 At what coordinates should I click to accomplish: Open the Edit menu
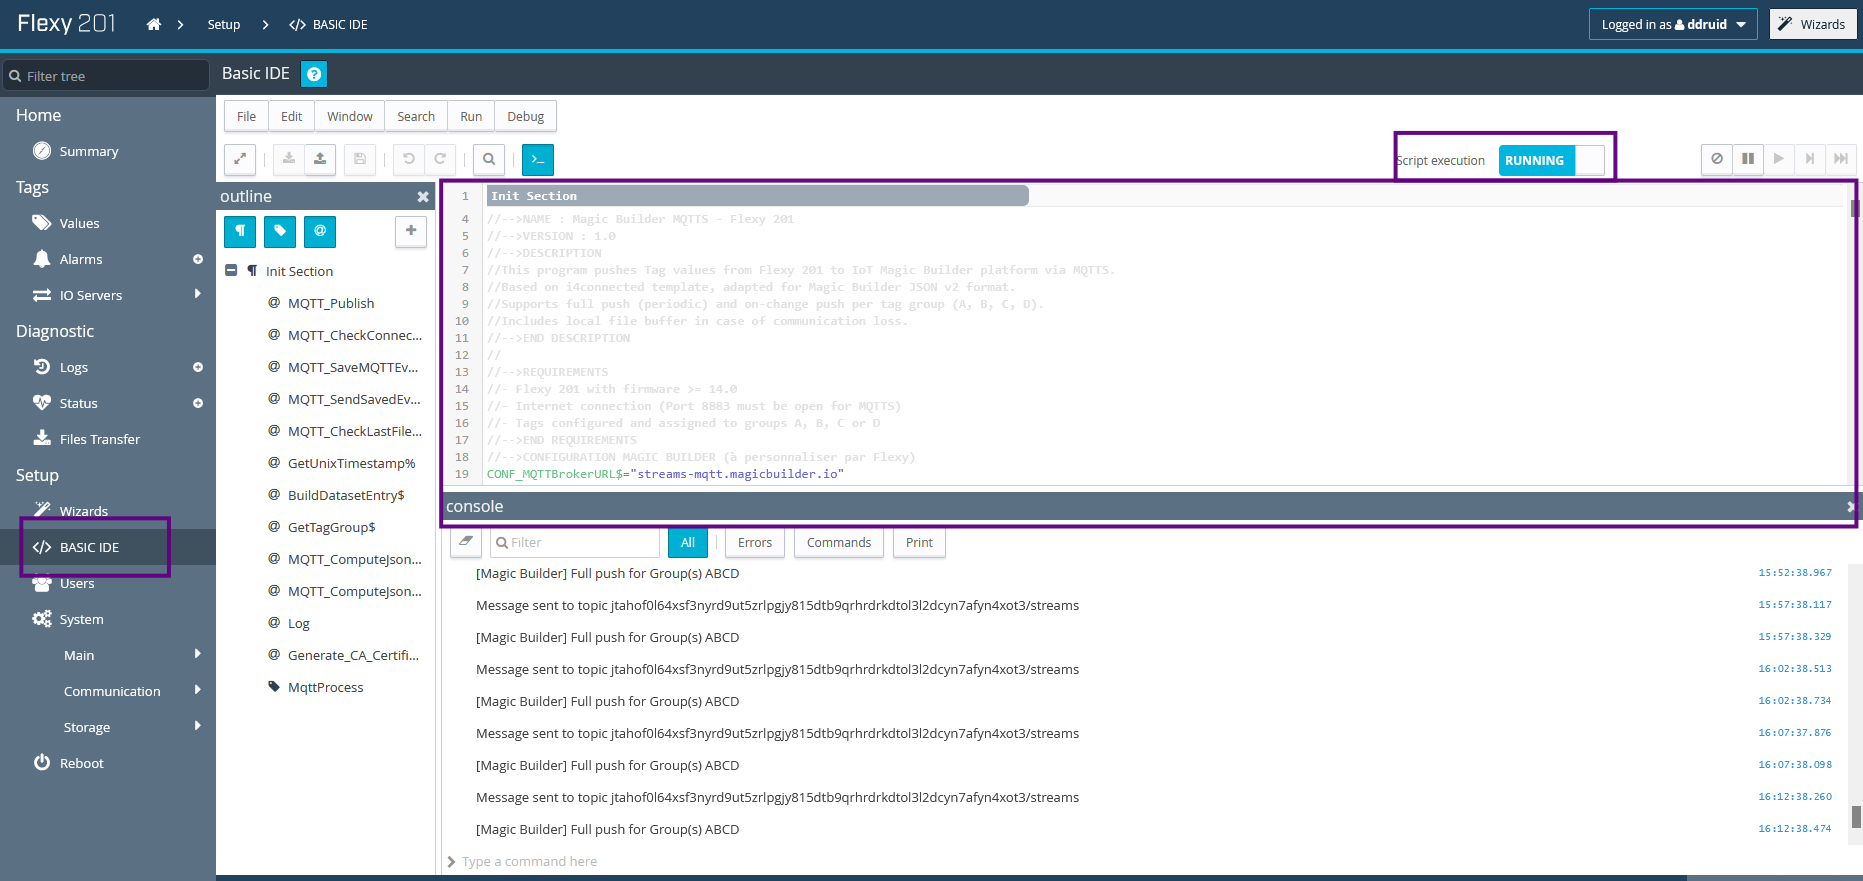tap(291, 116)
